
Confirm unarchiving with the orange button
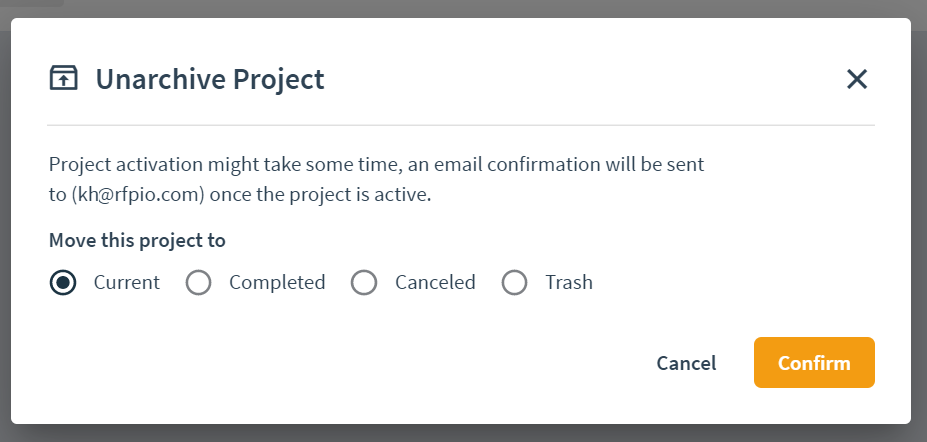click(x=814, y=363)
